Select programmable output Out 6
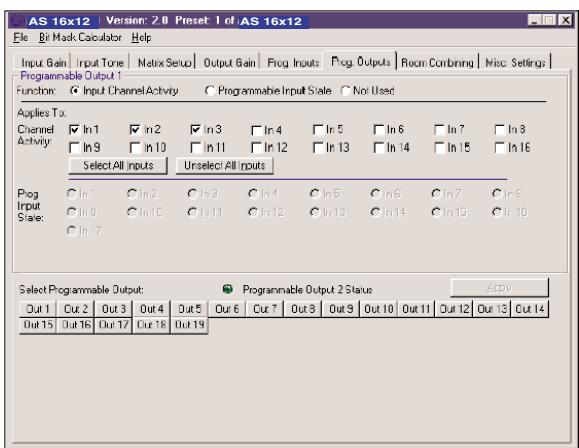The height and width of the screenshot is (448, 579). click(x=227, y=309)
